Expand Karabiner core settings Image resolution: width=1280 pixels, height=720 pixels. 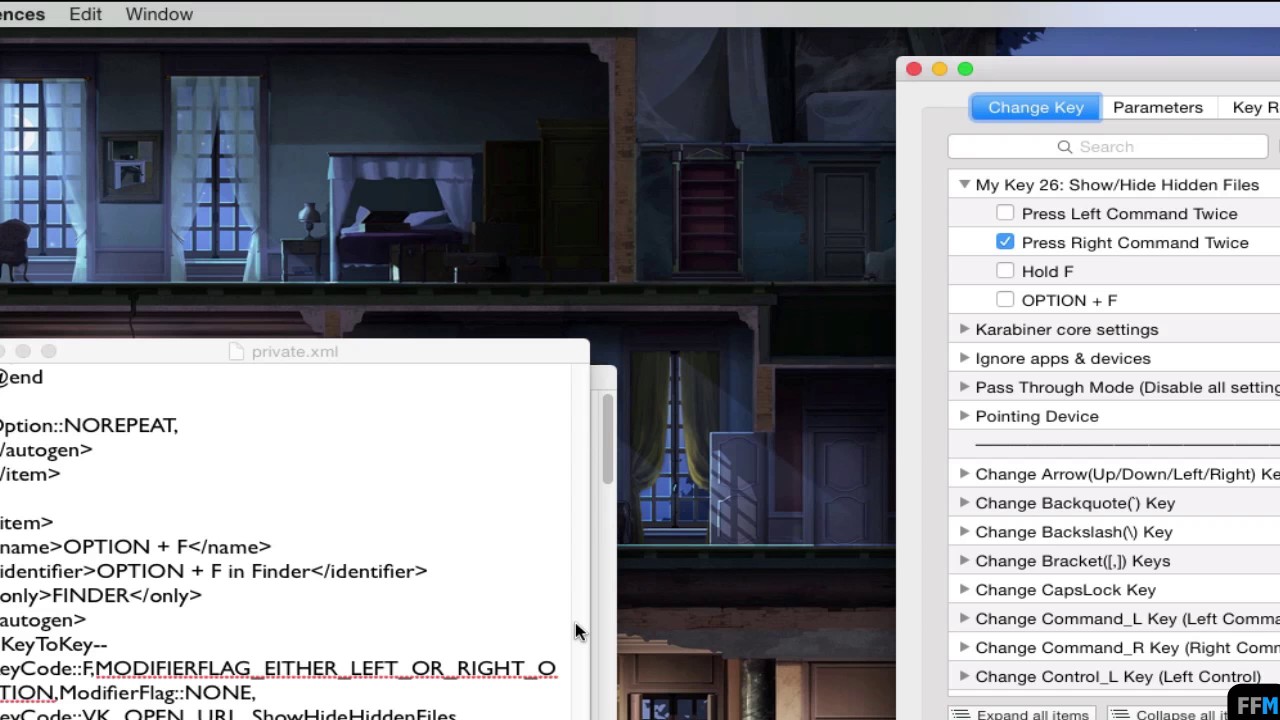tap(964, 329)
